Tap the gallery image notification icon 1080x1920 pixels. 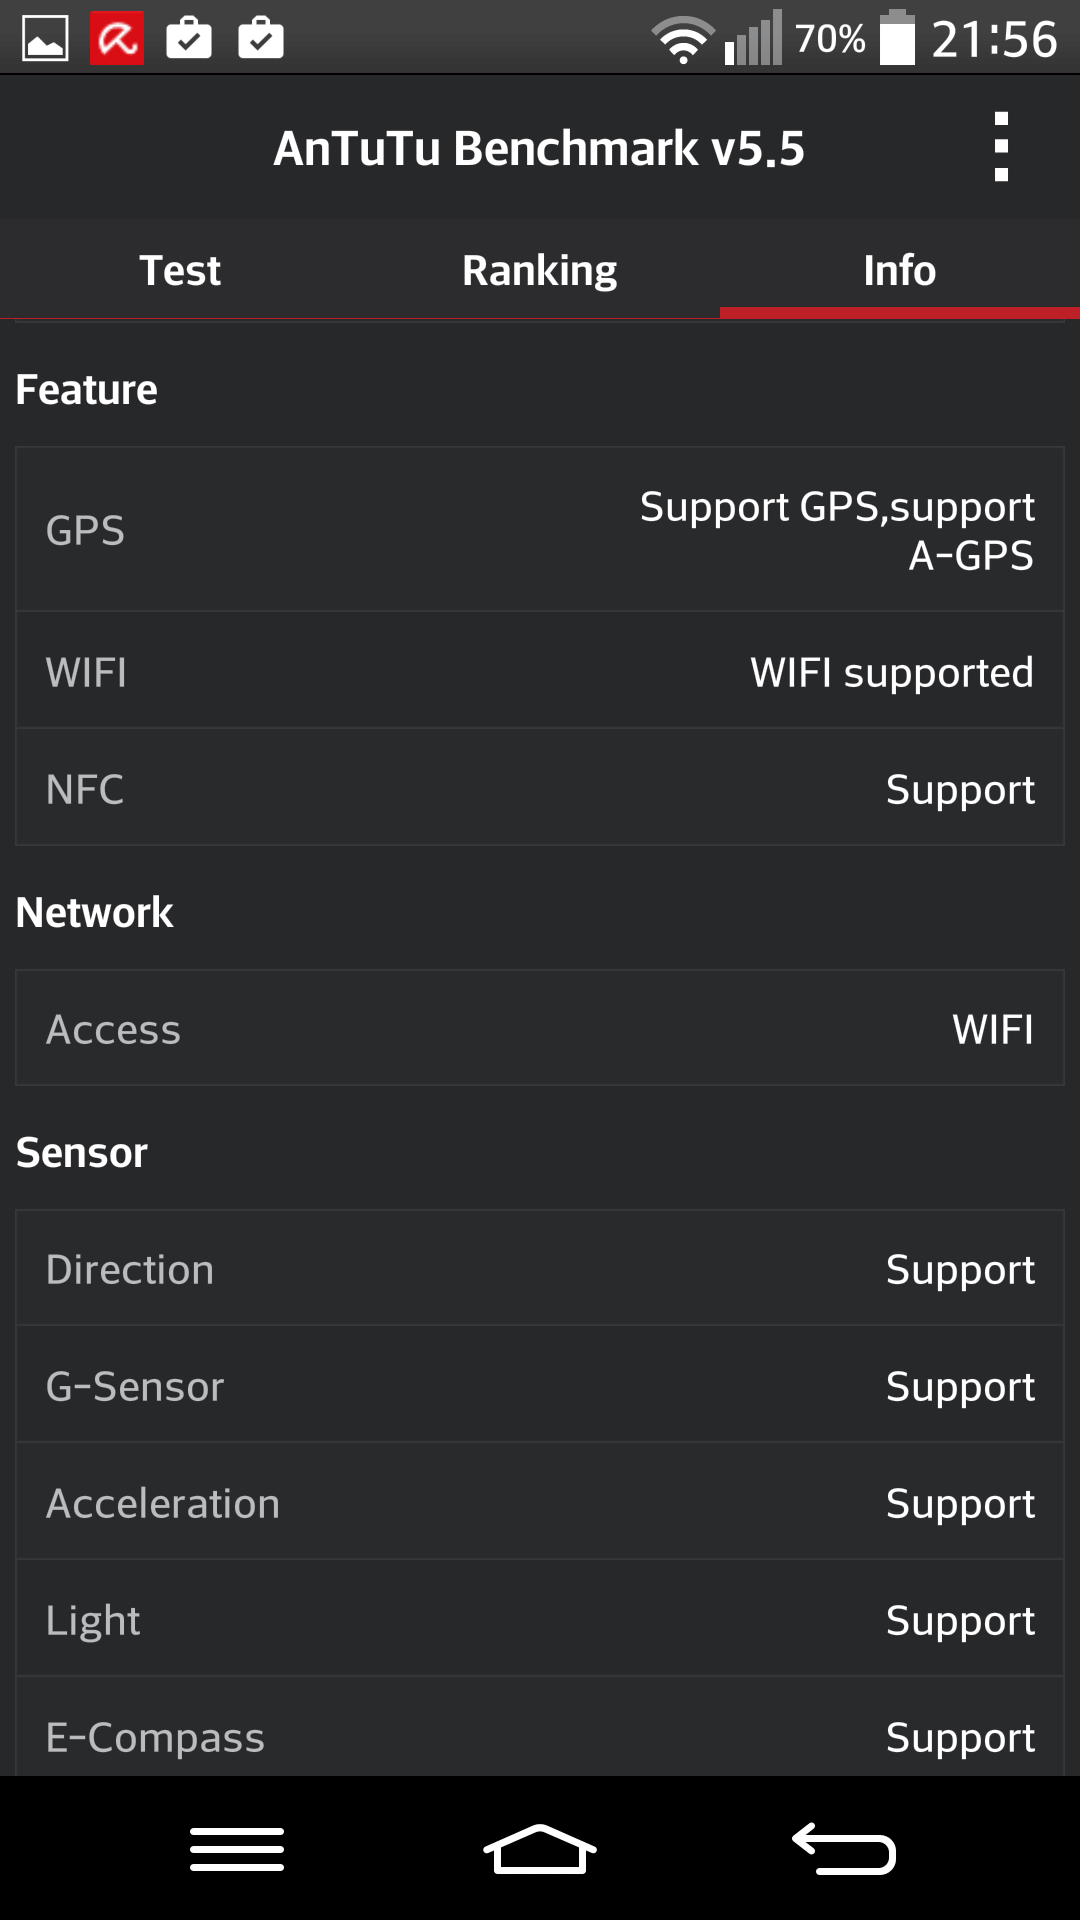45,39
